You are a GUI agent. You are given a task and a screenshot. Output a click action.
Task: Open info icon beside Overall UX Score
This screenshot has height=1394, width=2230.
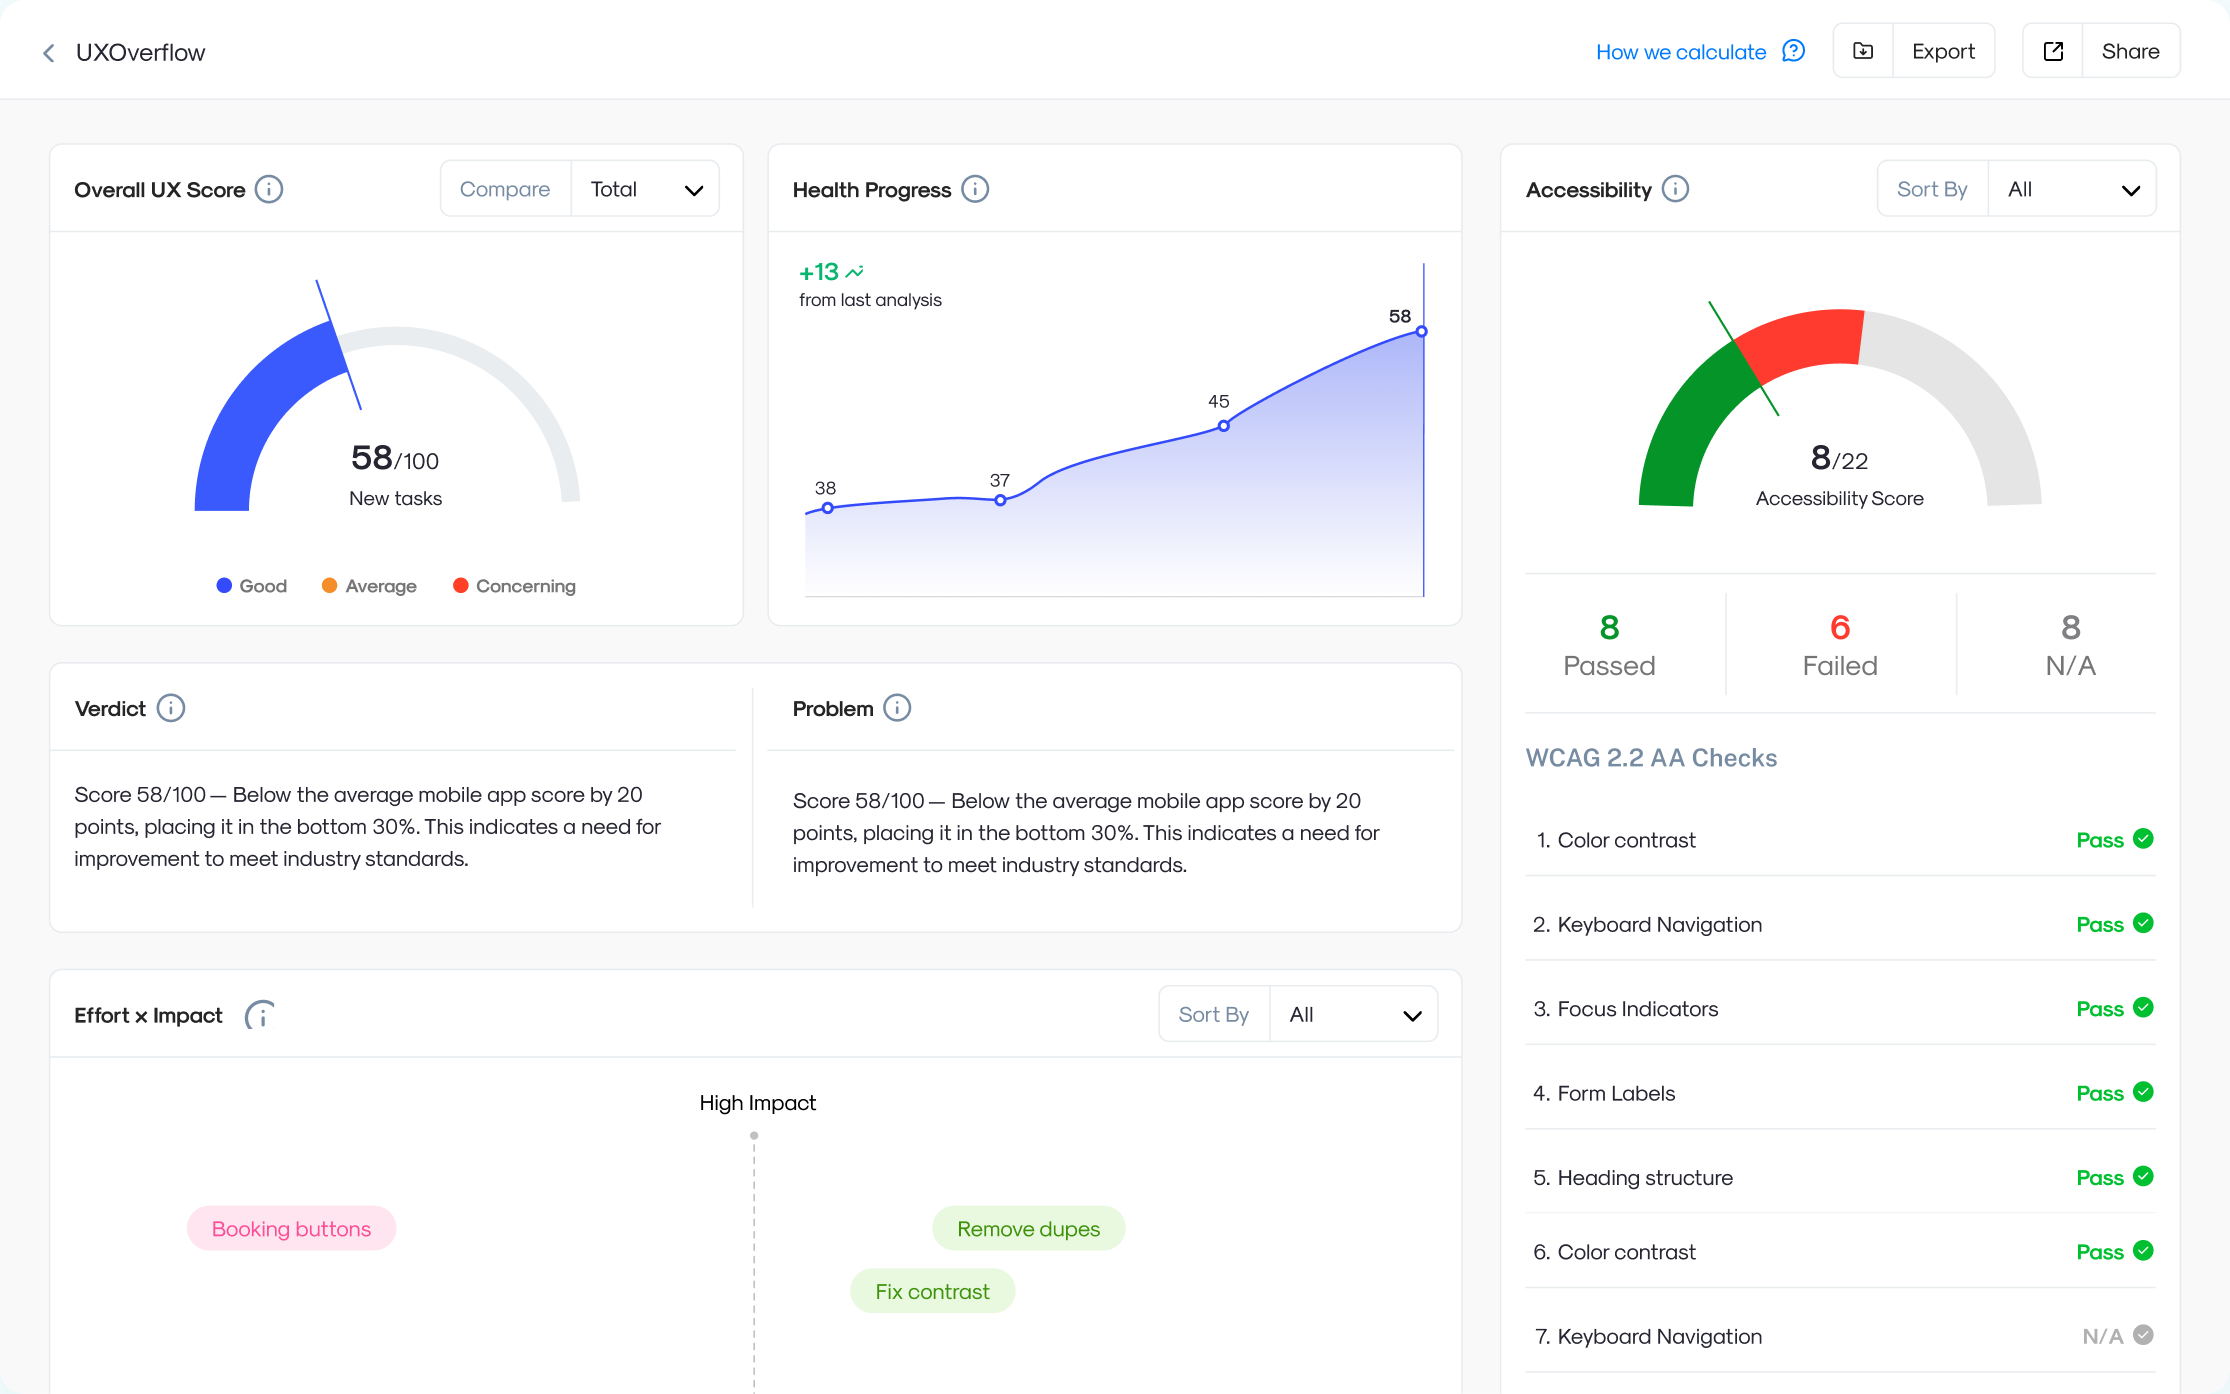(269, 189)
